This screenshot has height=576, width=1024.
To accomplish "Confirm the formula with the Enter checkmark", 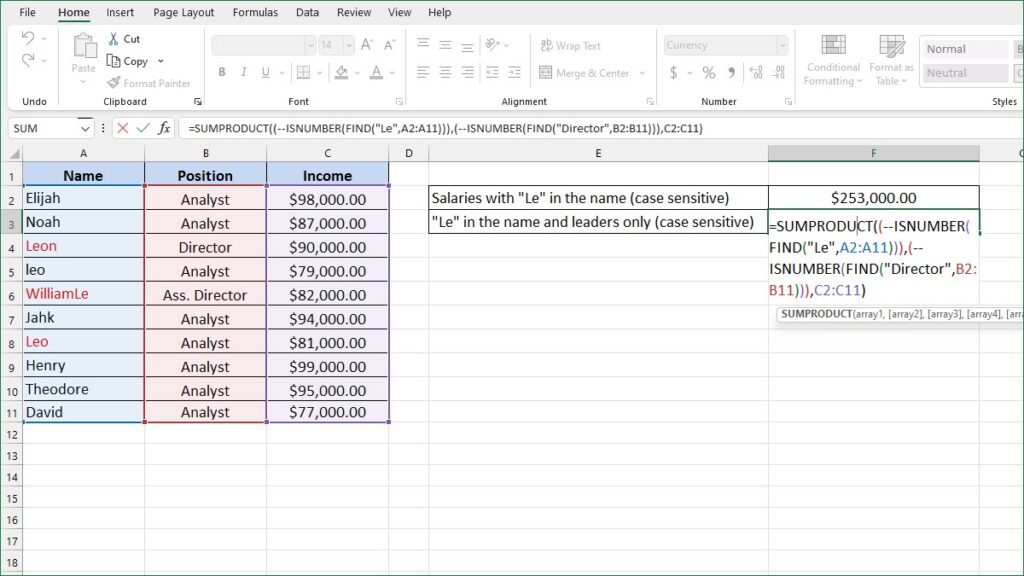I will coord(142,128).
